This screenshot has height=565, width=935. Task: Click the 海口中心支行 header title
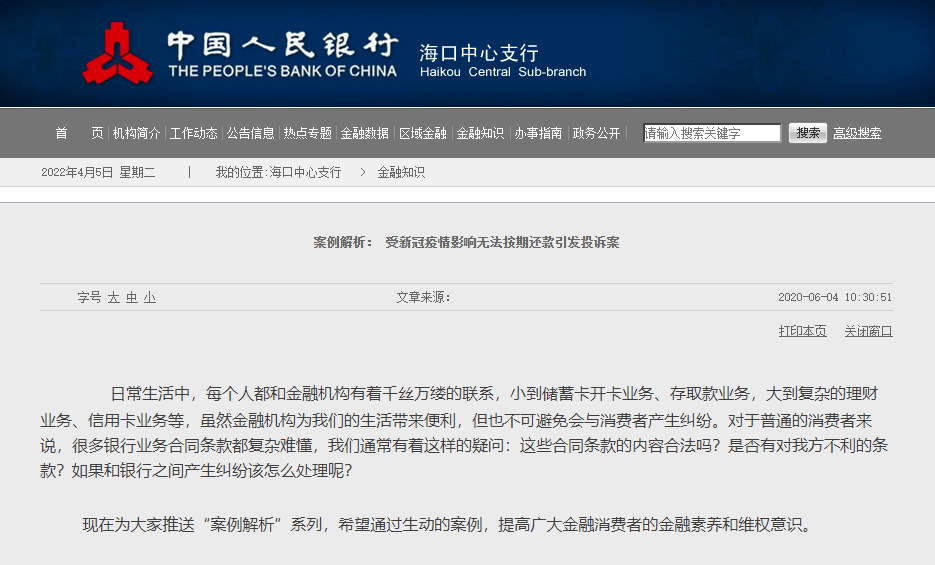pyautogui.click(x=479, y=53)
